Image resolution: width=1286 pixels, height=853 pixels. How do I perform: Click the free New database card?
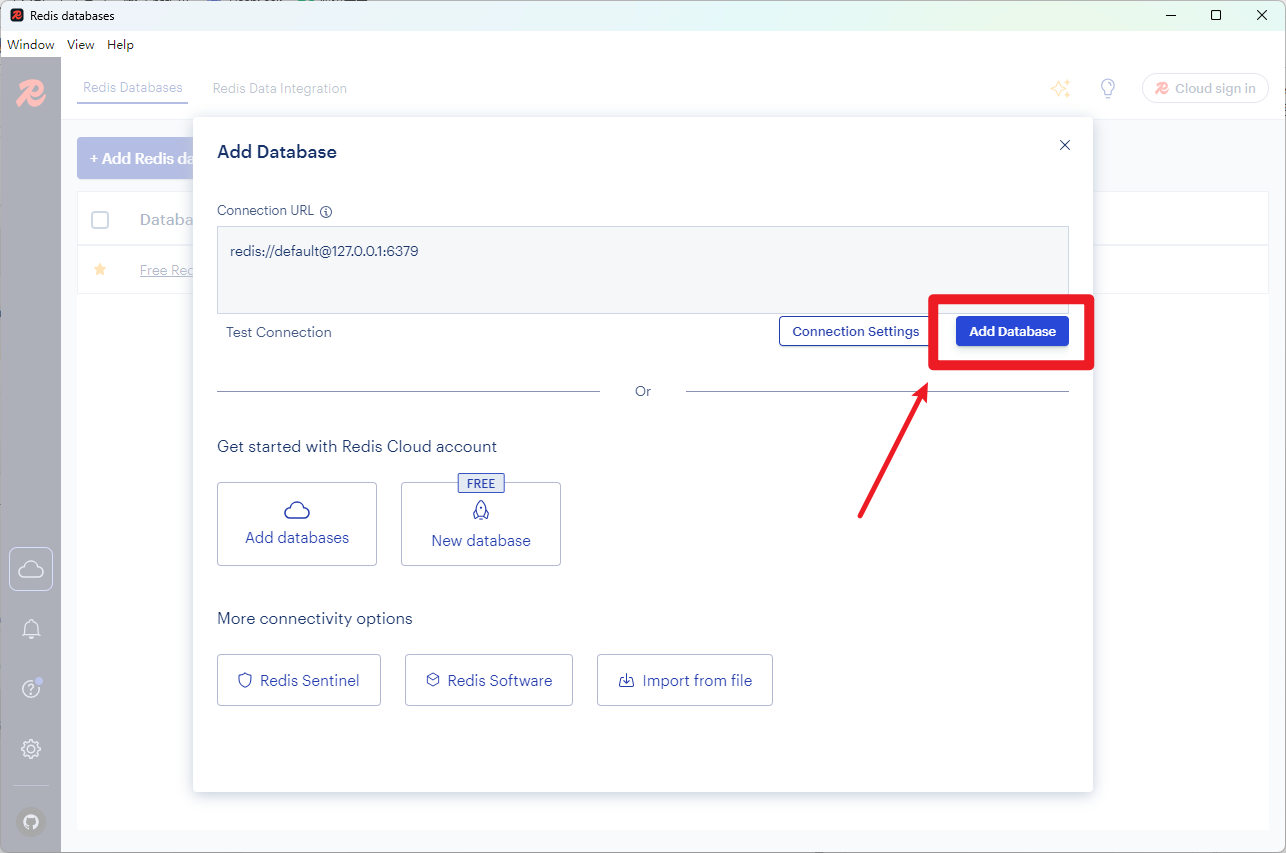[481, 524]
